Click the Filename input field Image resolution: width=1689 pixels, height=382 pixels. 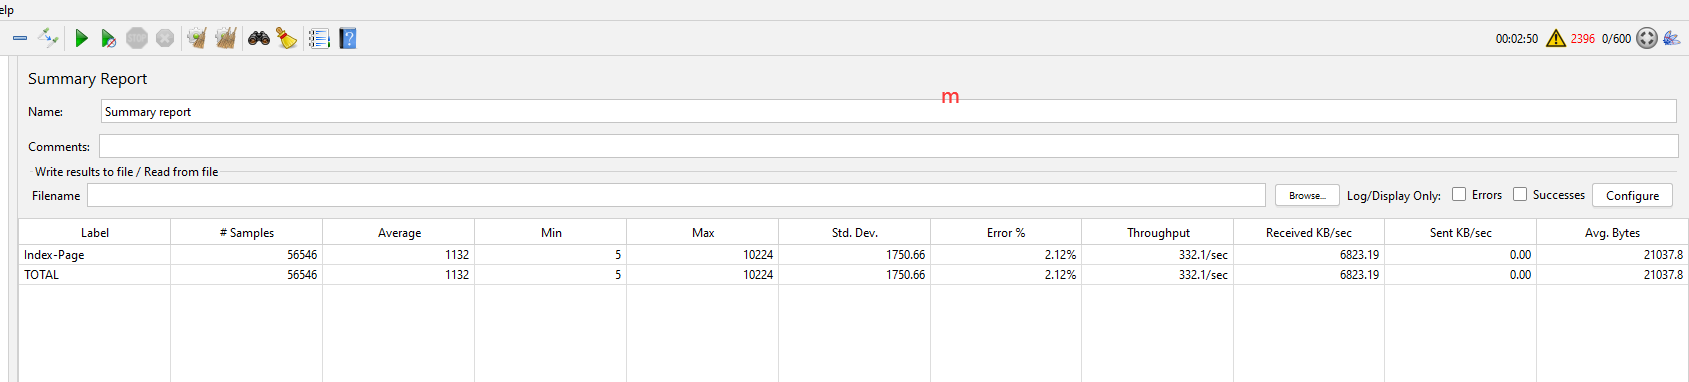[x=676, y=195]
